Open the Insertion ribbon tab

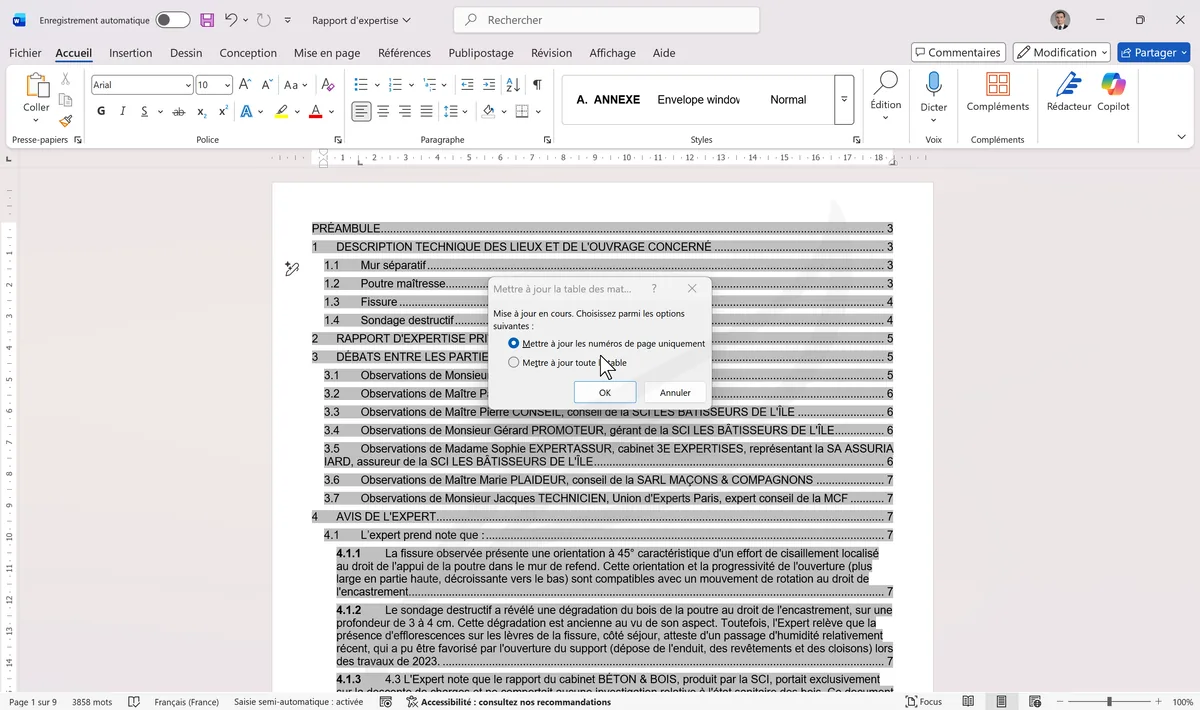130,53
